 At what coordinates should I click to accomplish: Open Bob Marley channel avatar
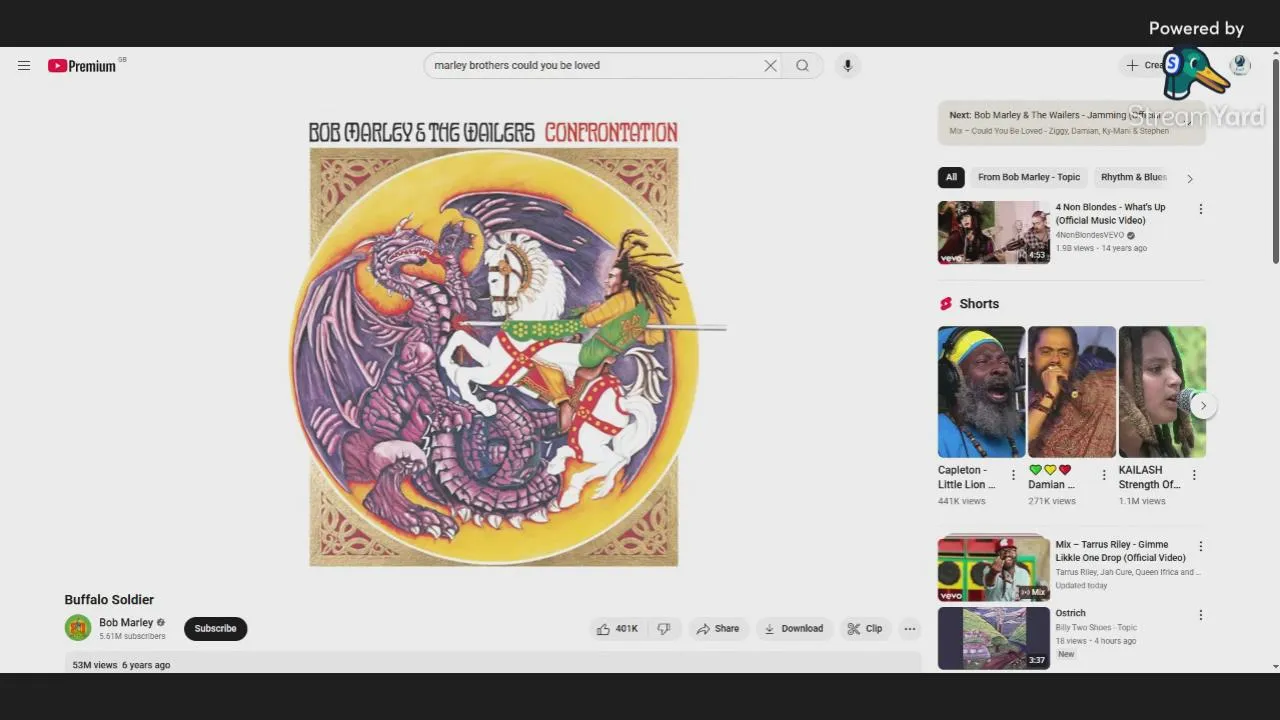tap(78, 628)
